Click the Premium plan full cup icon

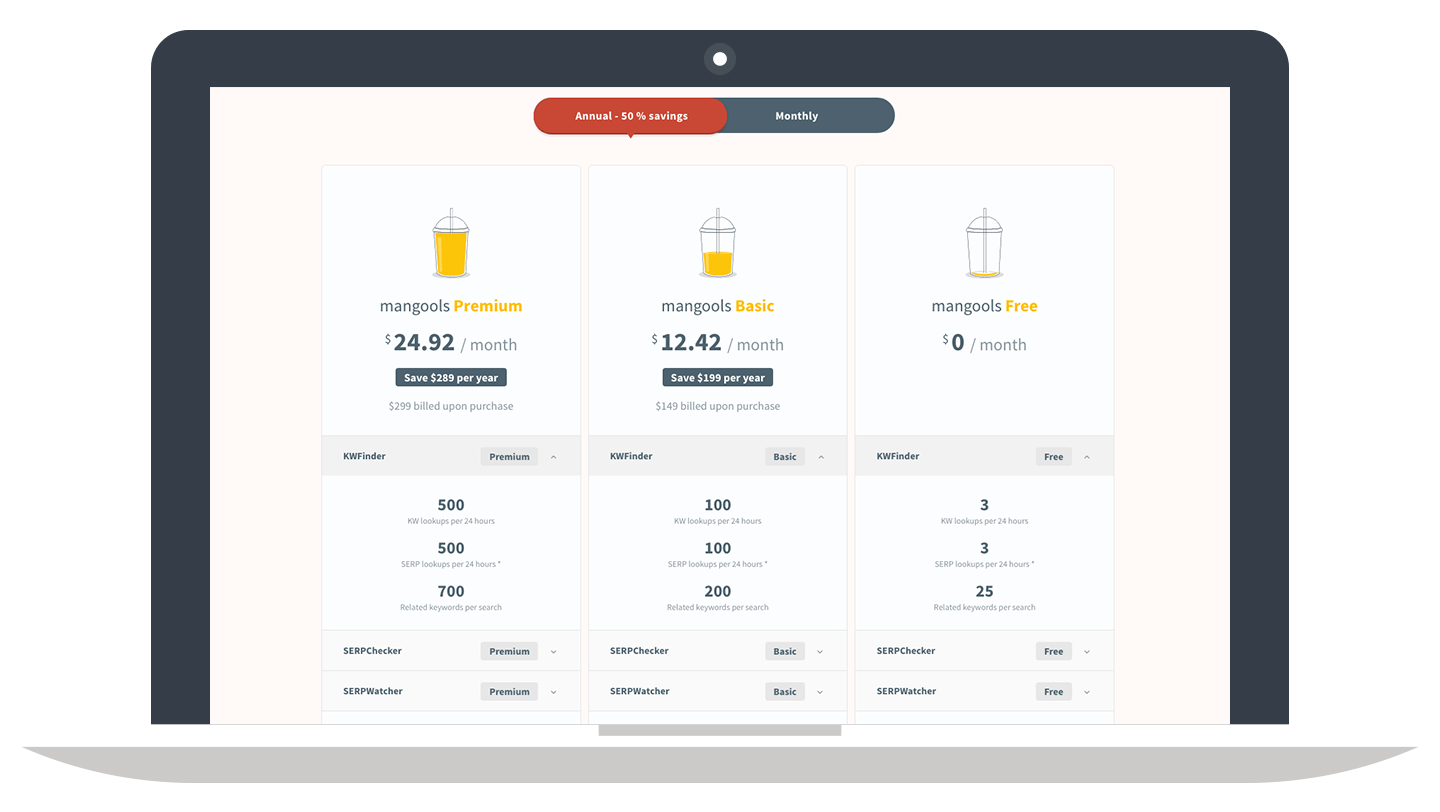[x=451, y=243]
